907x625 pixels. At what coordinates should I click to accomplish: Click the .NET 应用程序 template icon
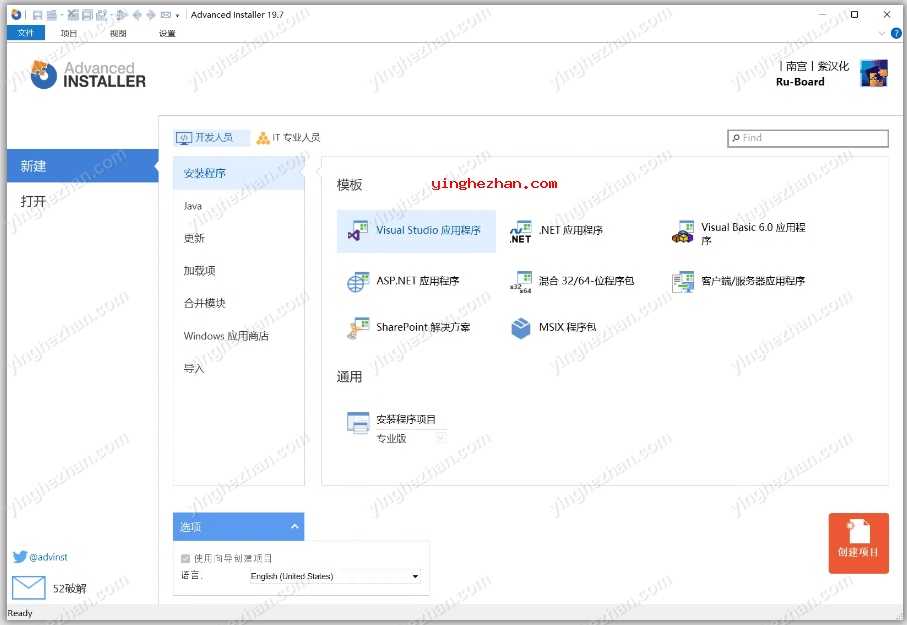tap(520, 232)
